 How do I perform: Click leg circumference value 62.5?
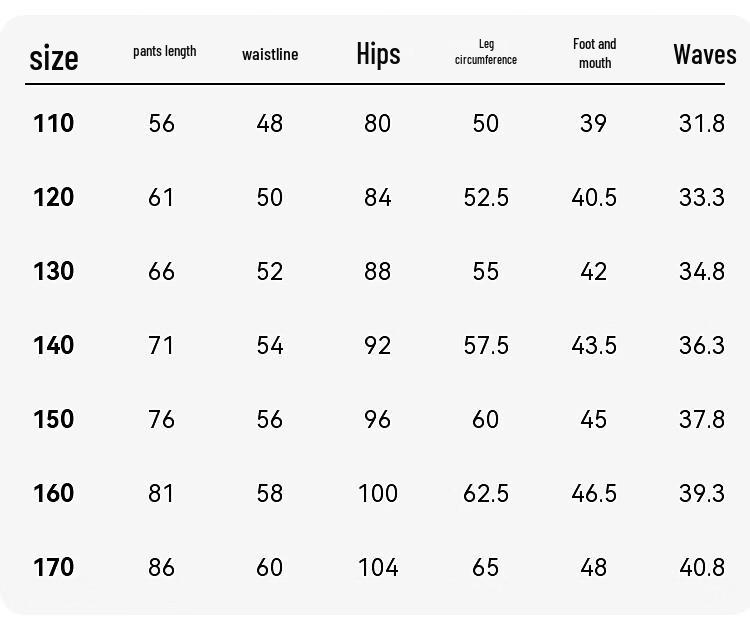pyautogui.click(x=486, y=493)
